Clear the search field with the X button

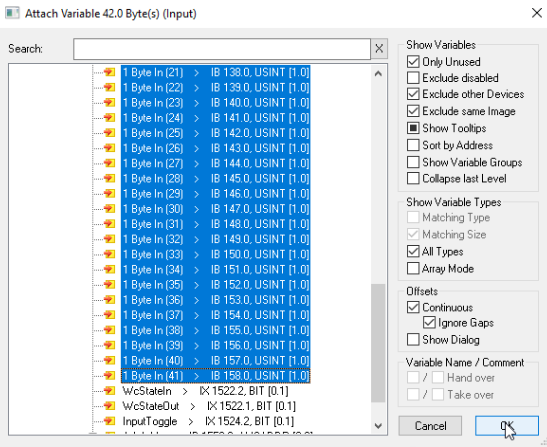pos(379,49)
